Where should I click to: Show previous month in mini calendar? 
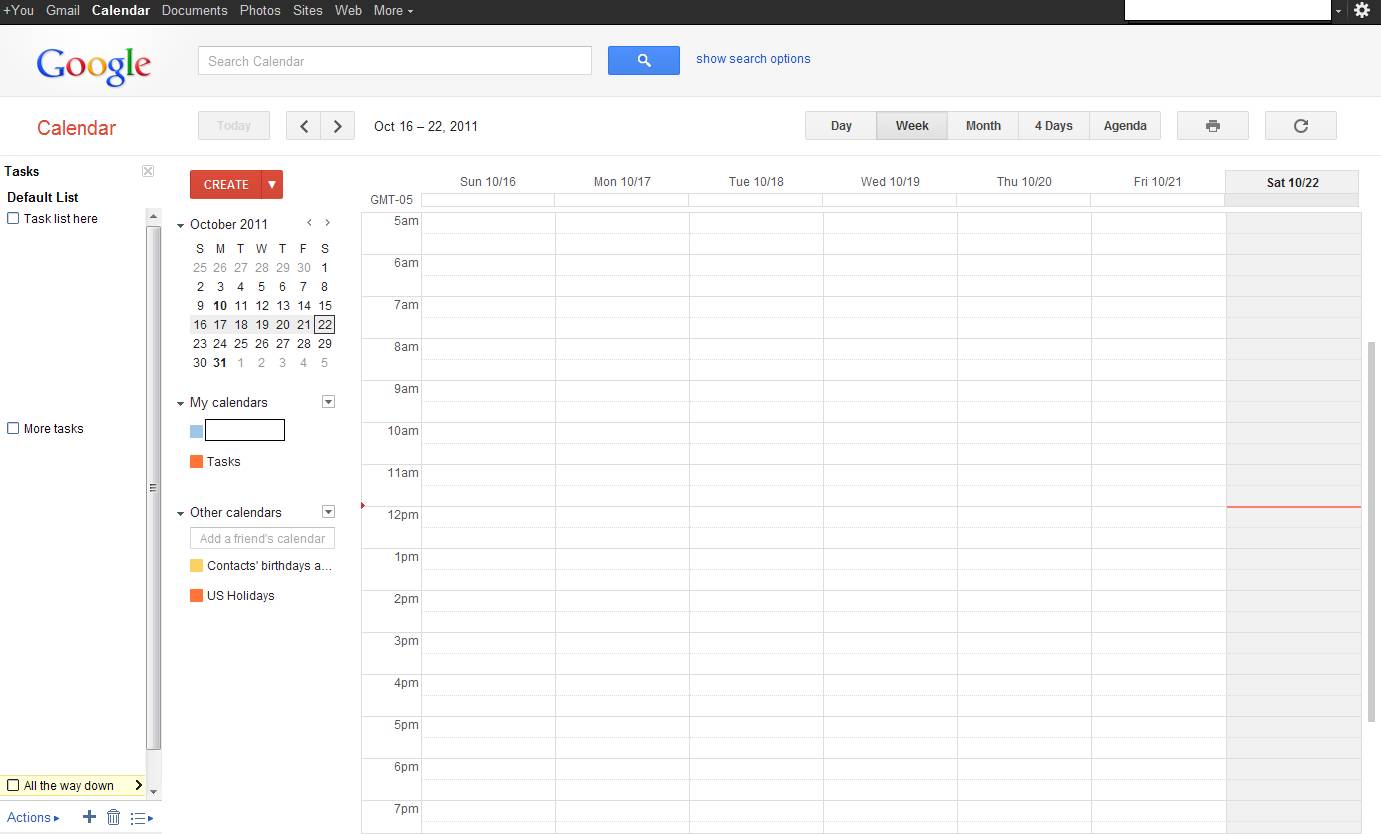tap(310, 223)
